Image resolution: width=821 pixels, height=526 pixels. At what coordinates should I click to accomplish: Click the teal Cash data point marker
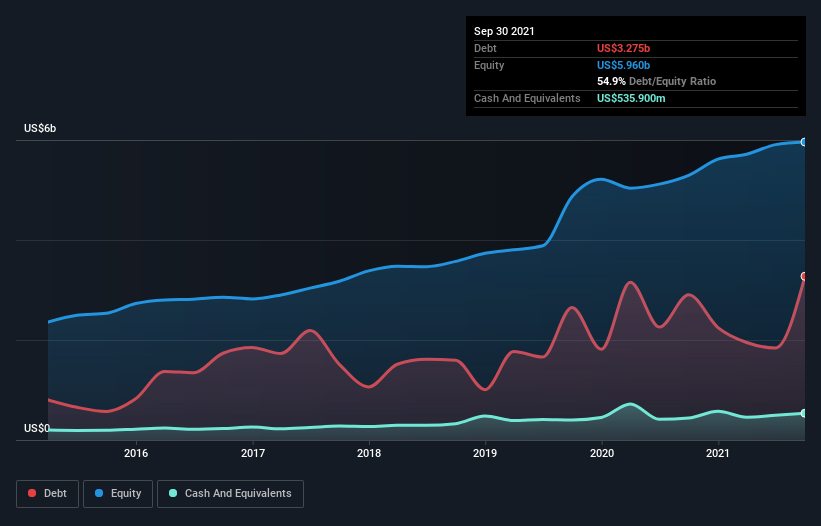804,413
